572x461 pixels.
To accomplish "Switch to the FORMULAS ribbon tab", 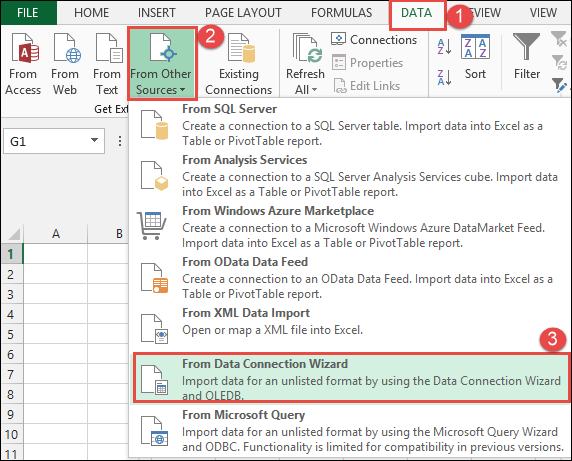I will tap(341, 13).
